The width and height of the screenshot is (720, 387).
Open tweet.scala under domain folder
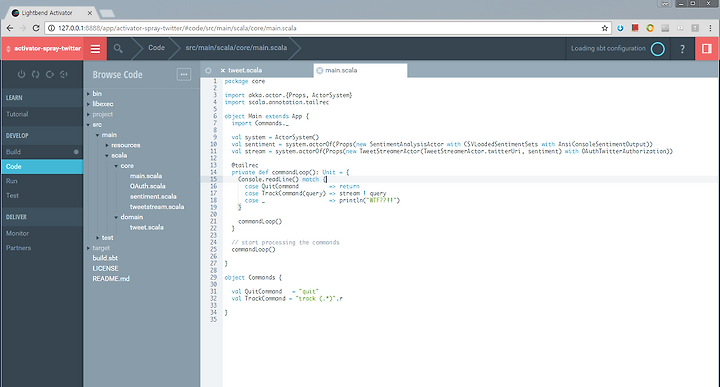146,227
